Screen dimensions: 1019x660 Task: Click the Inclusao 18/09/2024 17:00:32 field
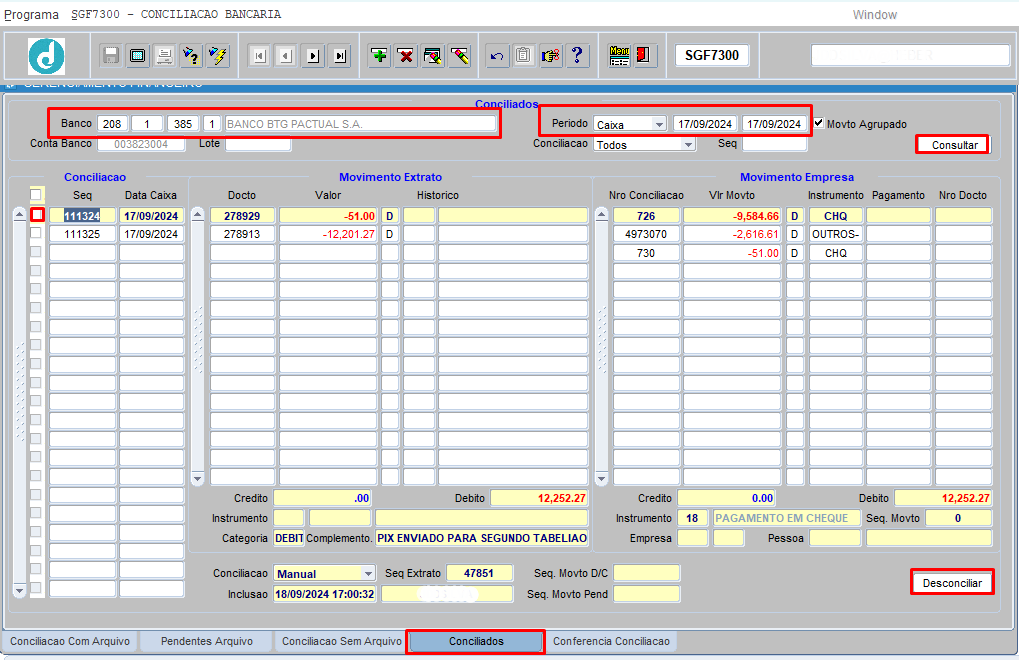(x=324, y=594)
